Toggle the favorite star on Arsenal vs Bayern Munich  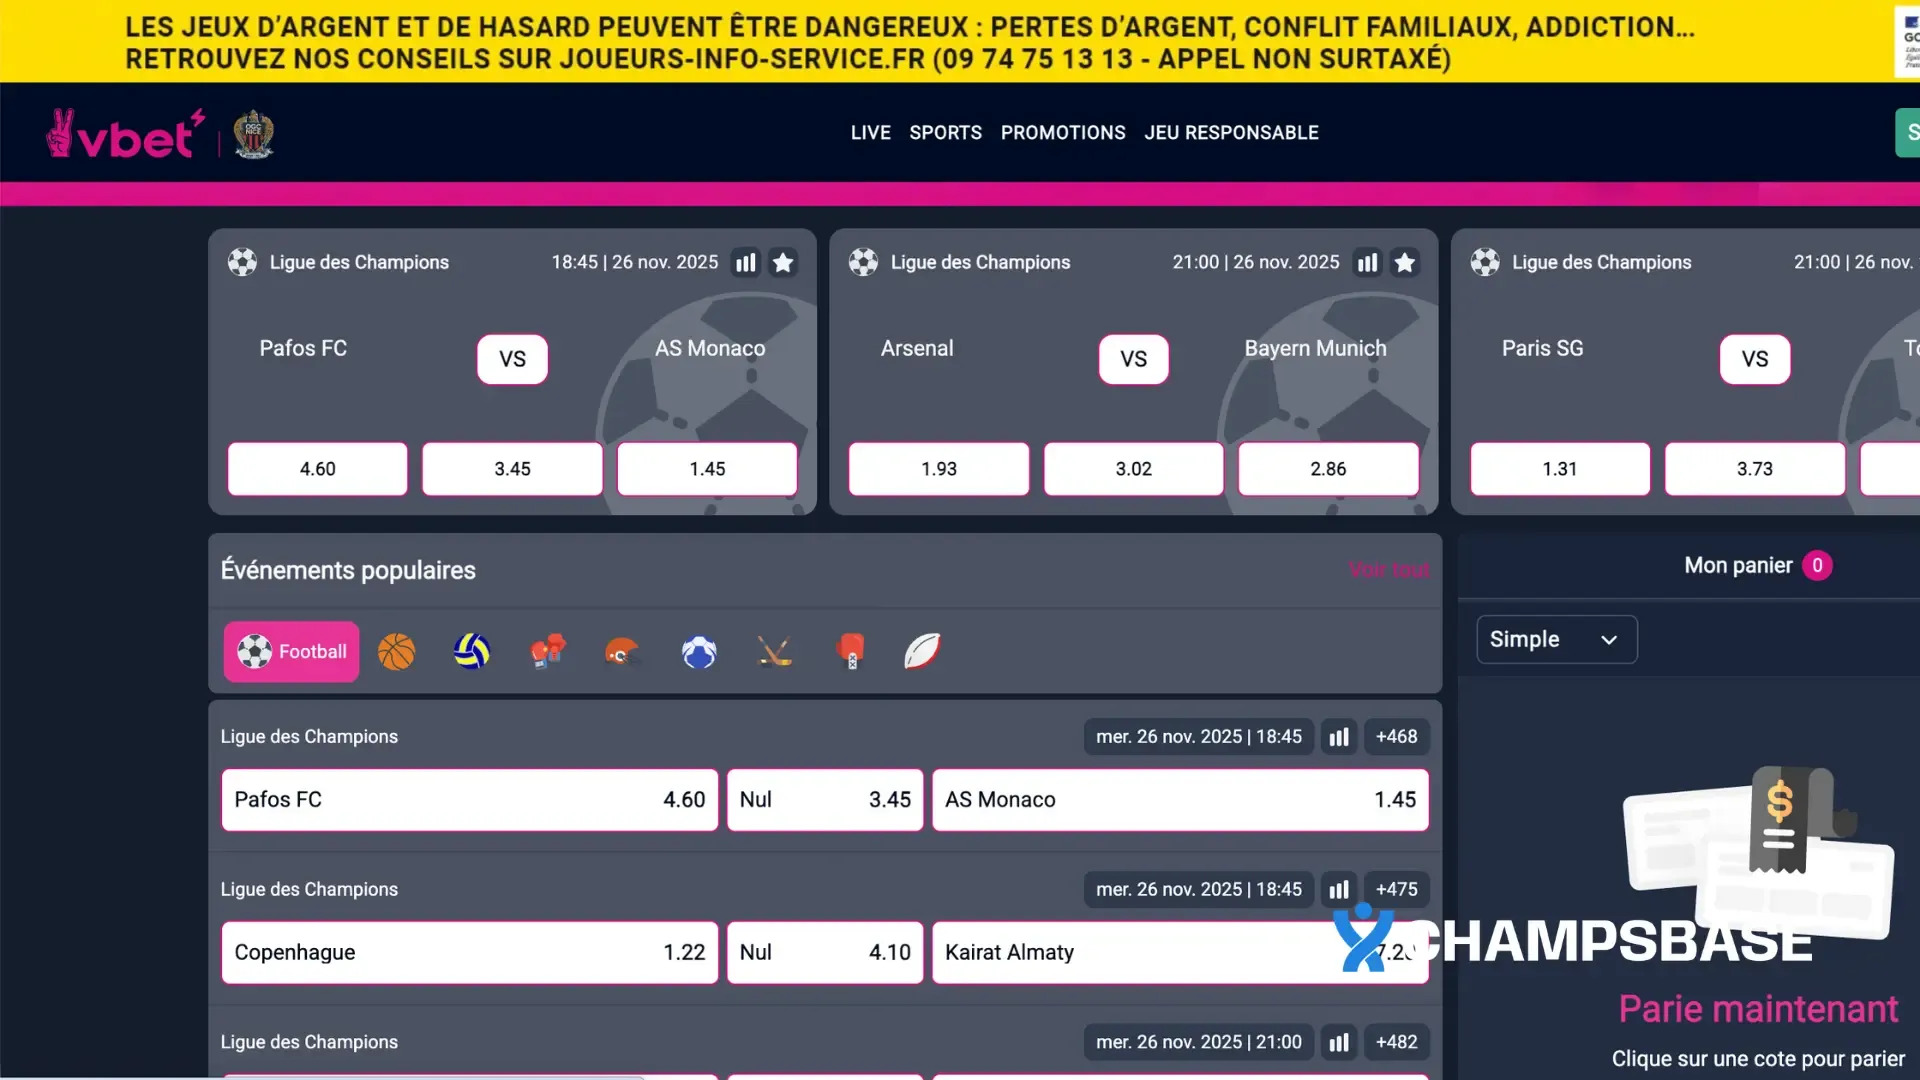(1406, 262)
